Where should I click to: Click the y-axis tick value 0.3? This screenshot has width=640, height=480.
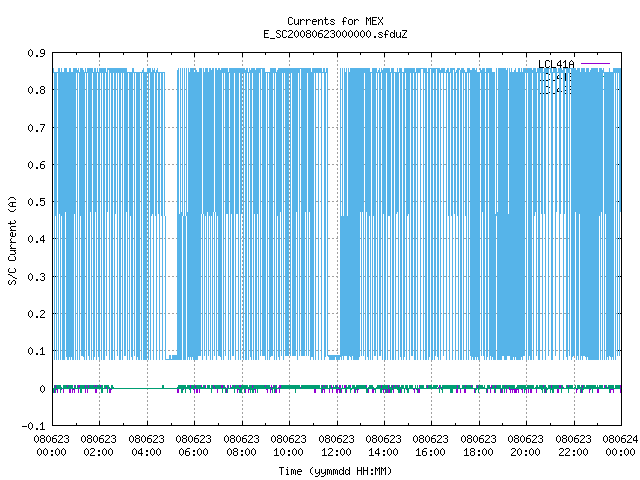36,277
